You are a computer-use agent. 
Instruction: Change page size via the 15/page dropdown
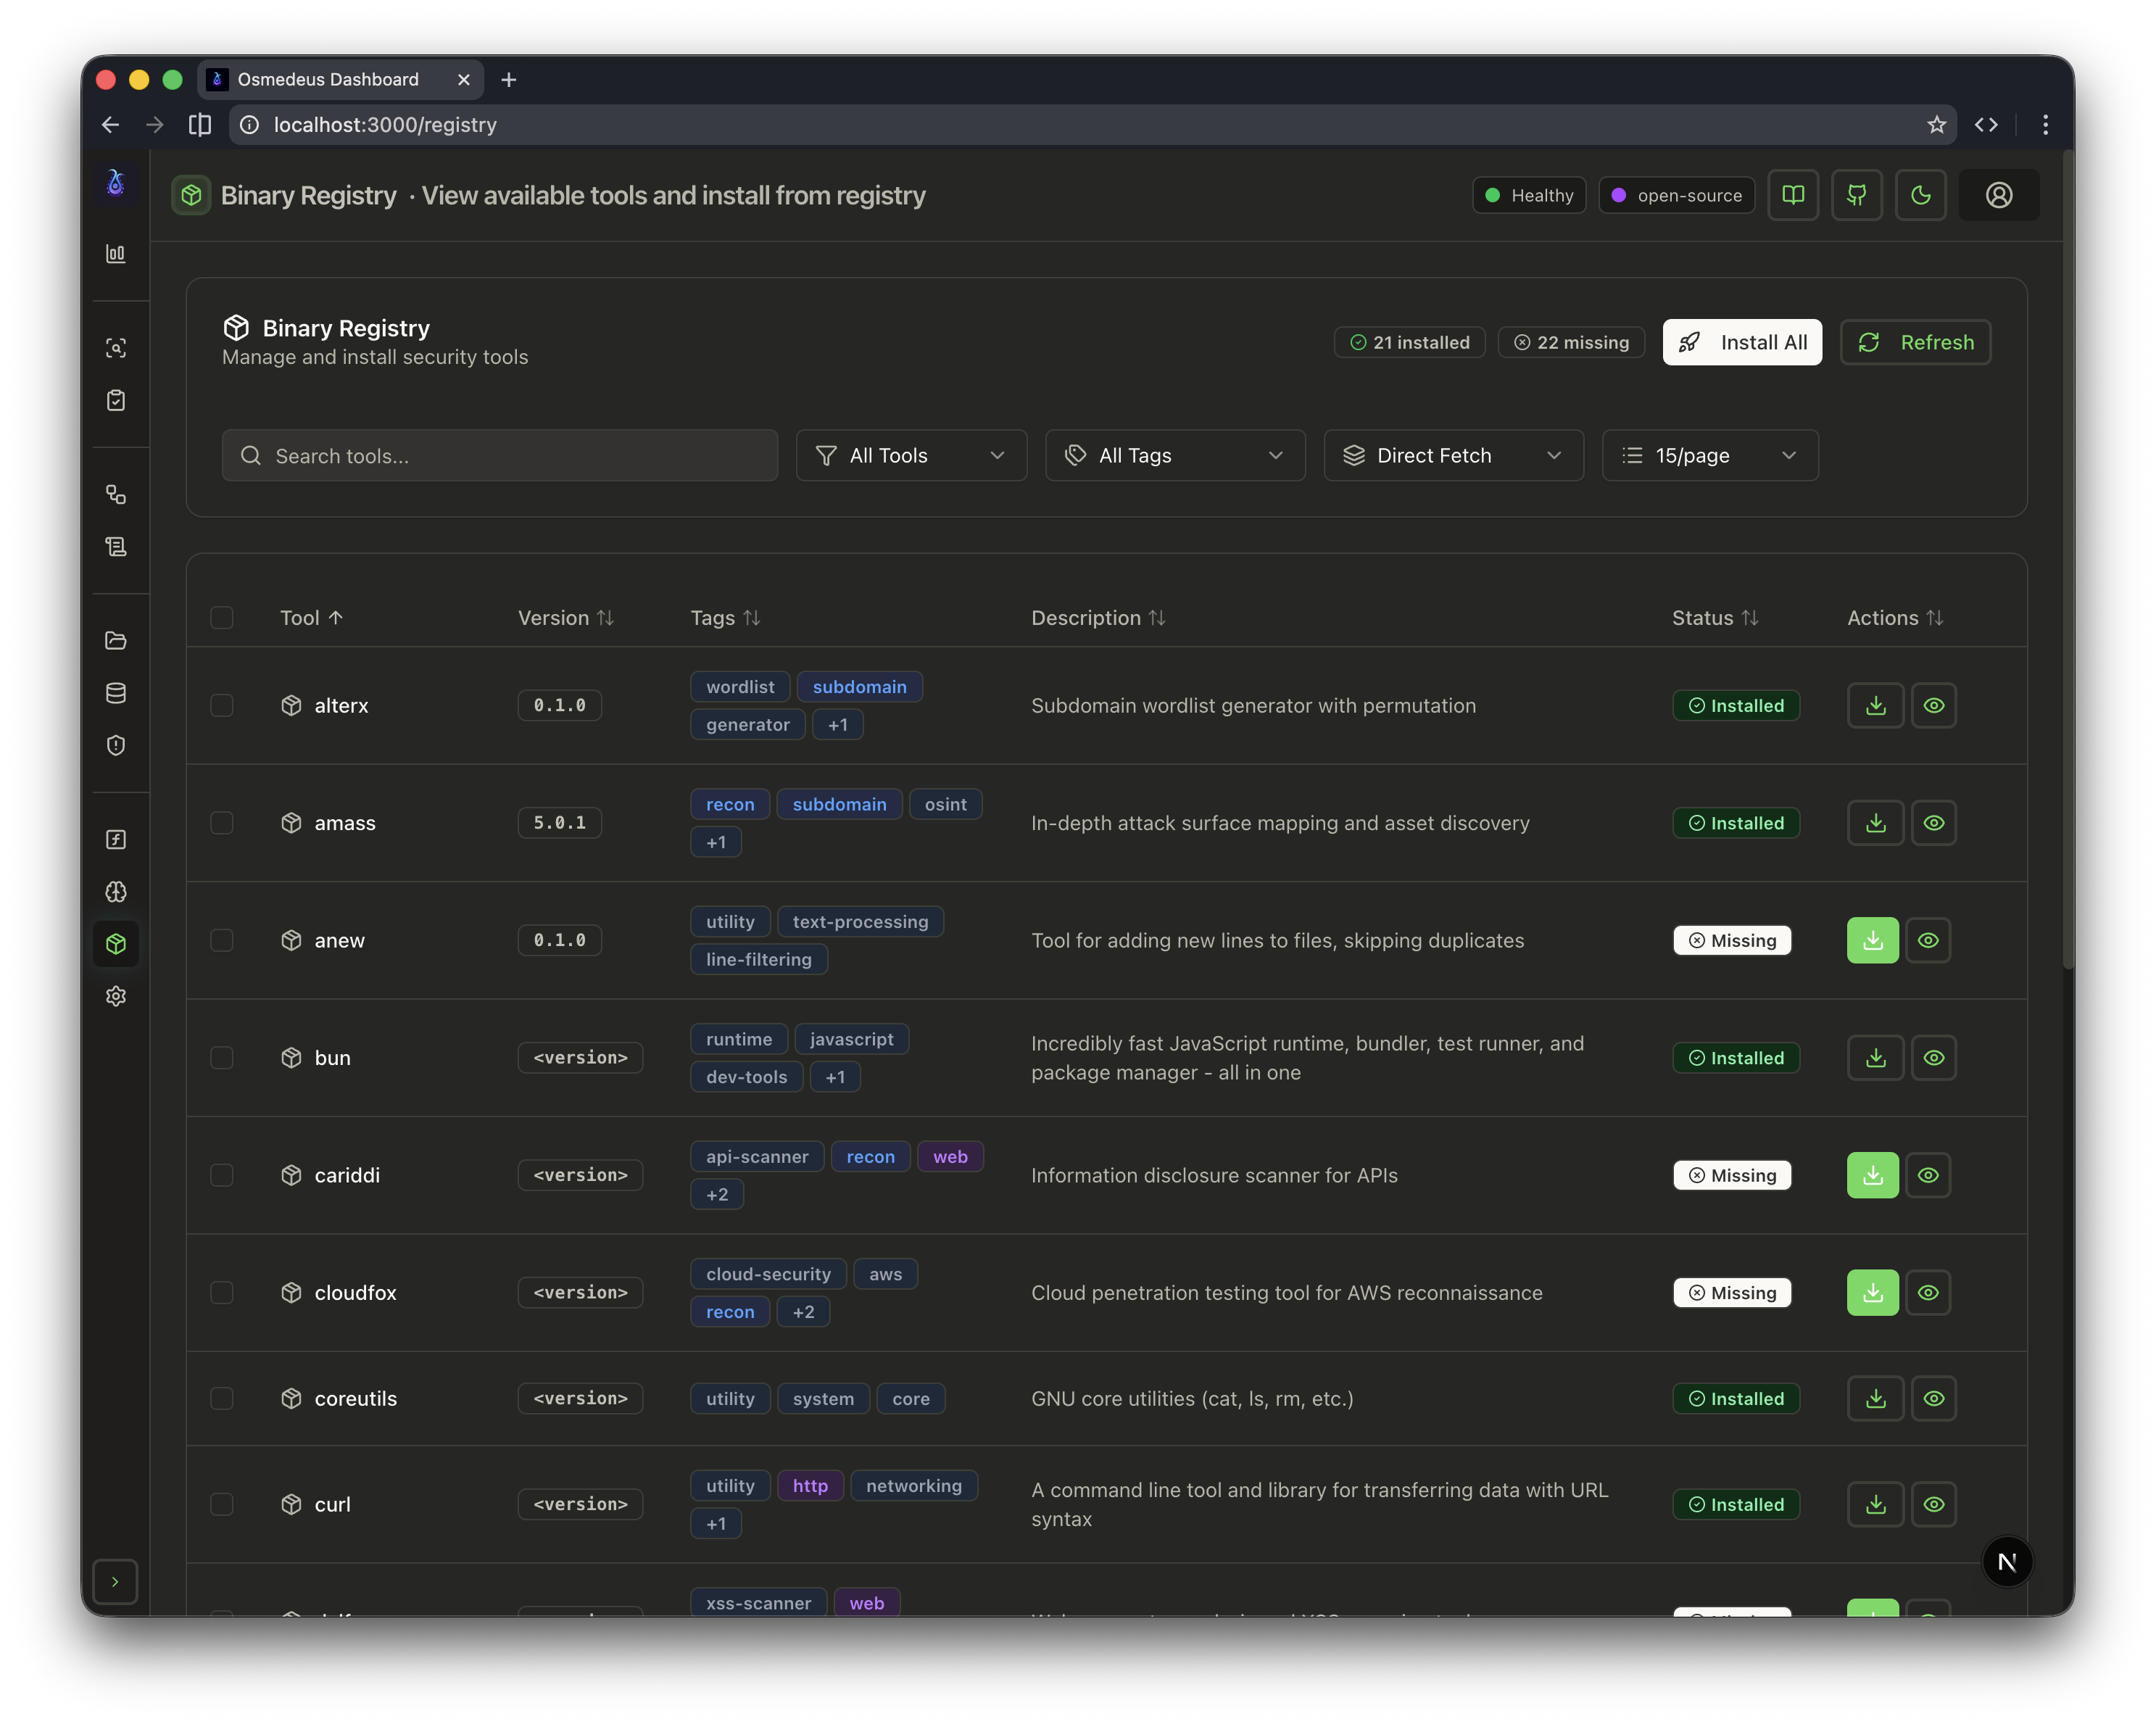(x=1710, y=455)
